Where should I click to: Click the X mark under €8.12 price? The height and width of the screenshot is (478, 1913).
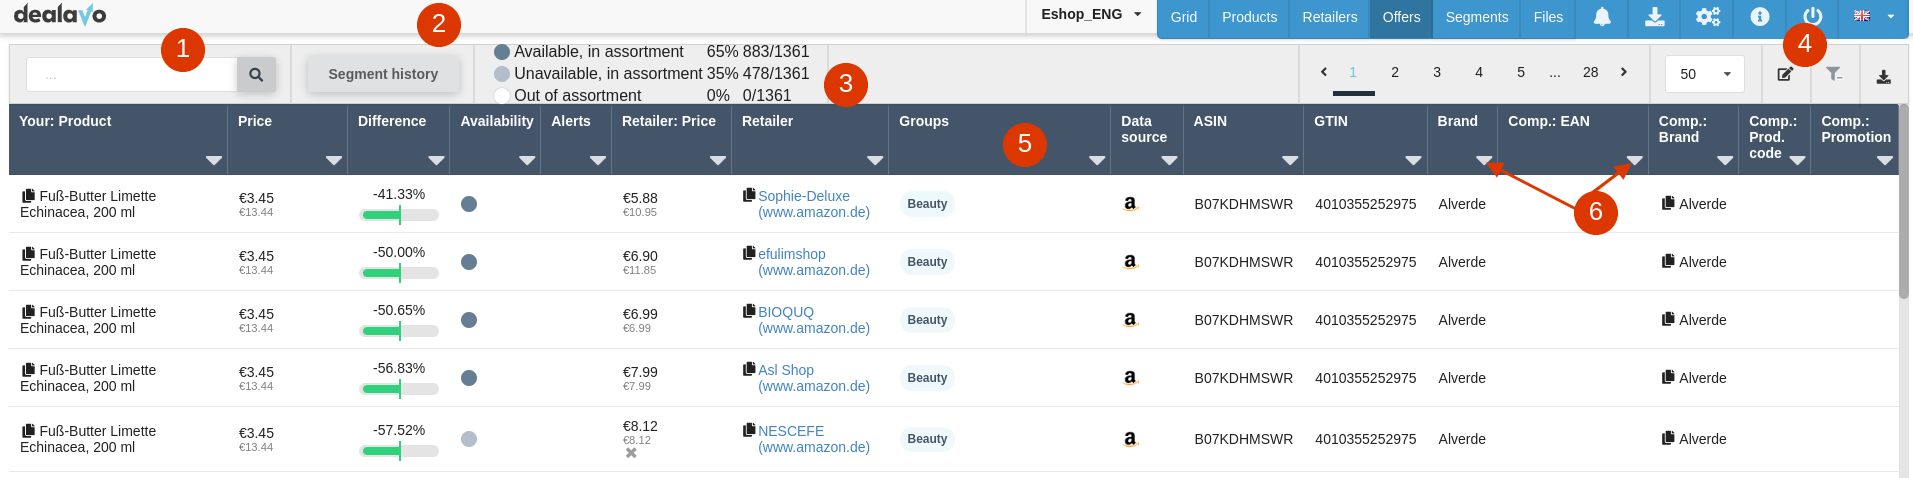(x=631, y=453)
